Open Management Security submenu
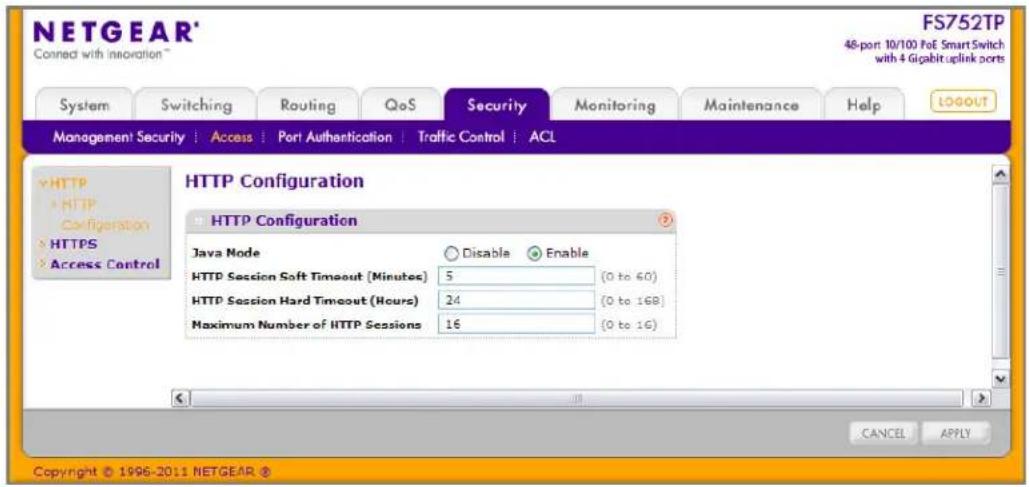 [119, 137]
